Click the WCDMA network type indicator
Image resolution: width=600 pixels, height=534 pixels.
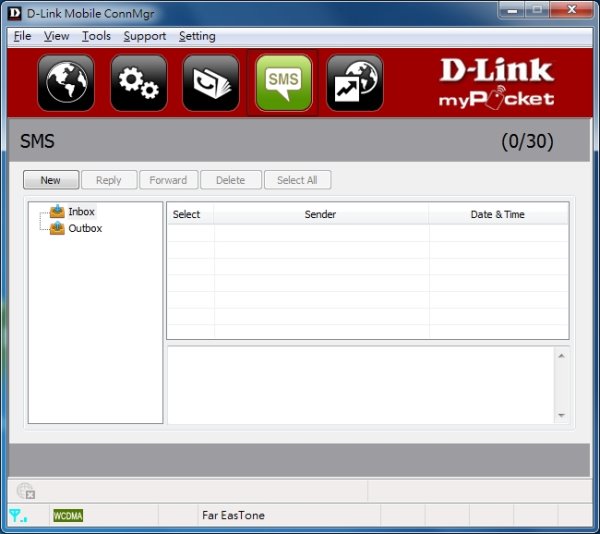[x=68, y=516]
